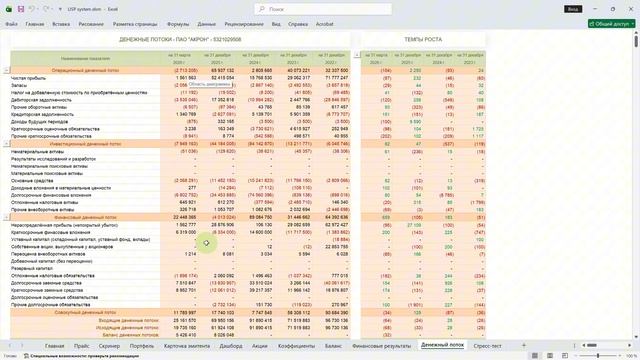Open the Коэффициенты sheet tab

296,346
